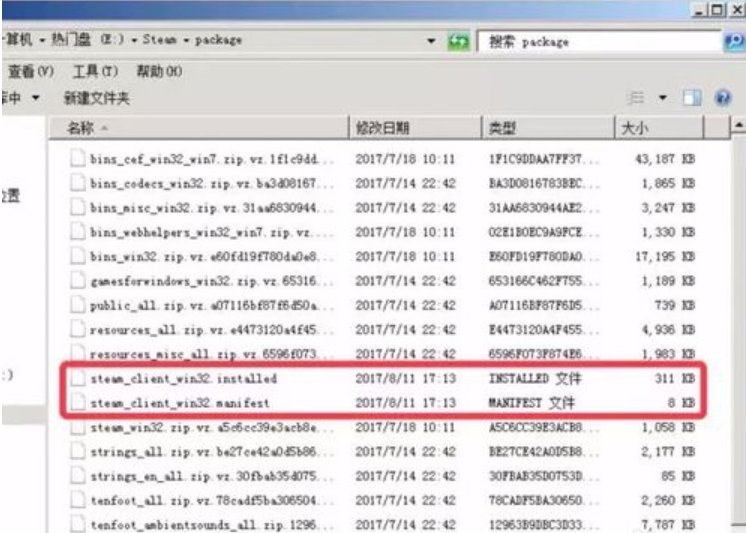Sort by the 类型 column header
746x533 pixels.
[549, 128]
